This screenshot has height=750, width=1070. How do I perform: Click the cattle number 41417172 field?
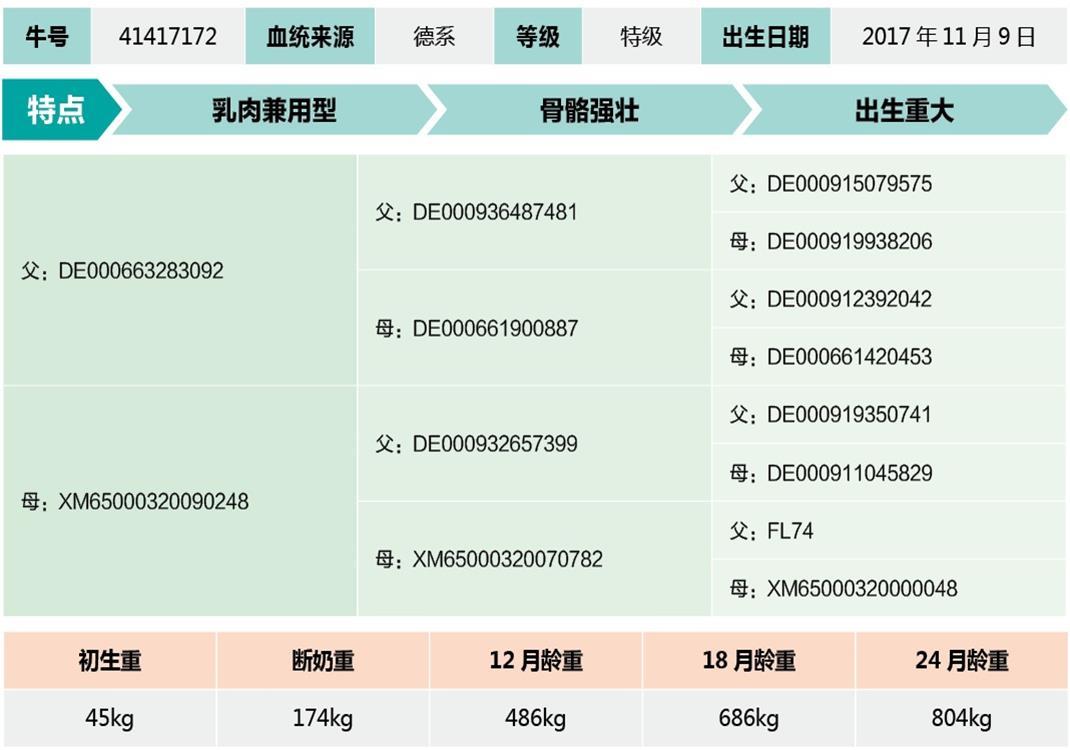pos(167,37)
